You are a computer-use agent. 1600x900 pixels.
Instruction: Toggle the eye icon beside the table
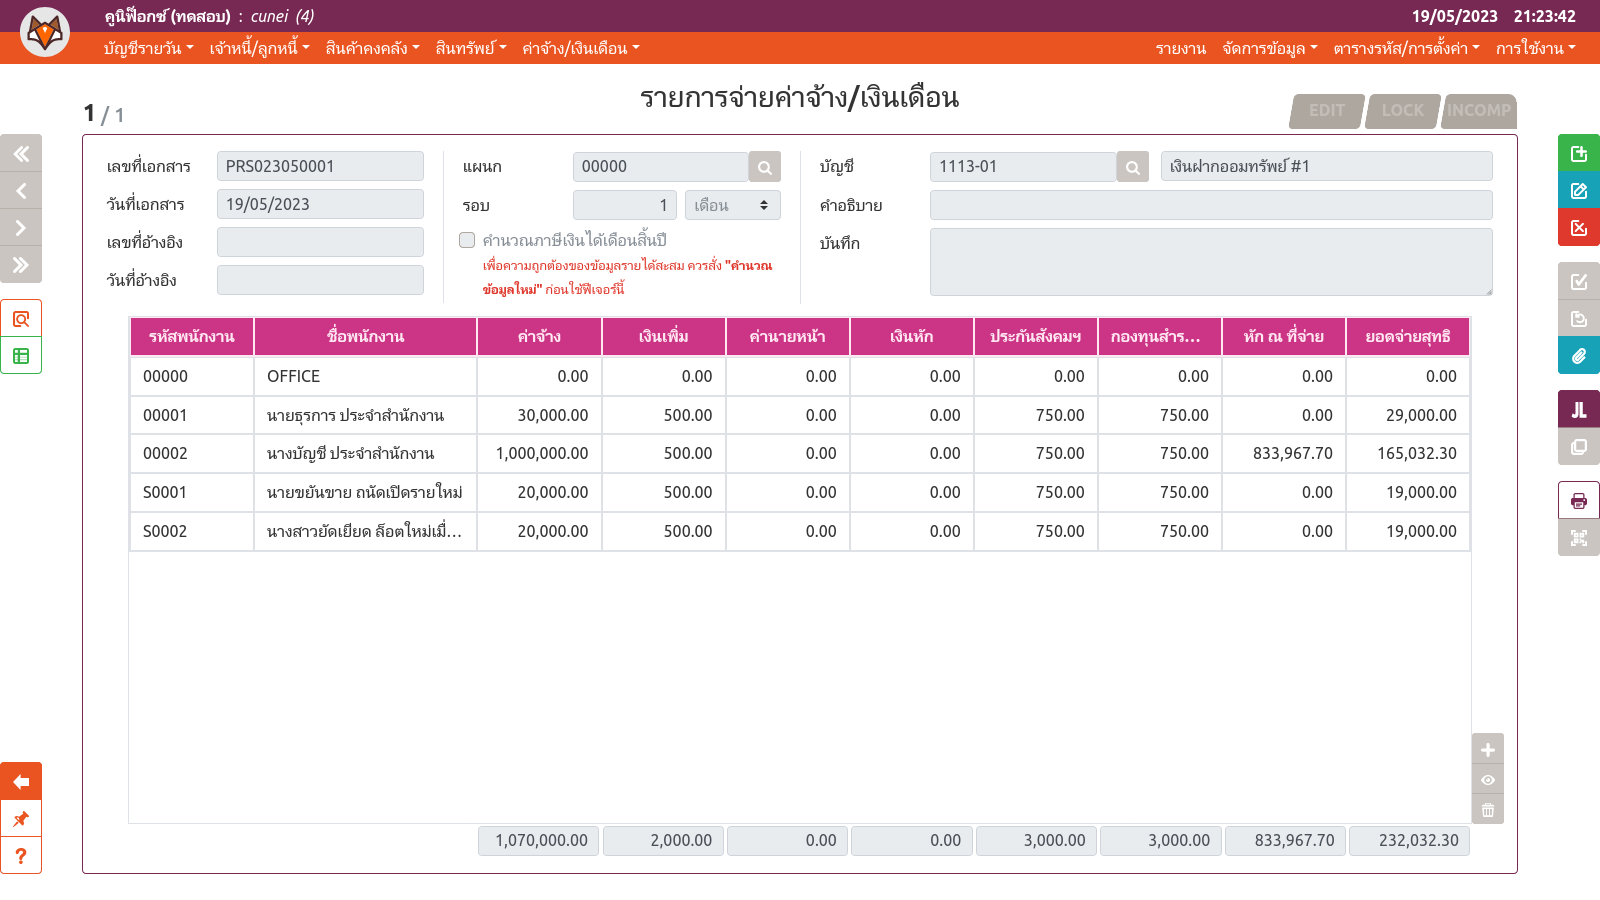tap(1487, 780)
